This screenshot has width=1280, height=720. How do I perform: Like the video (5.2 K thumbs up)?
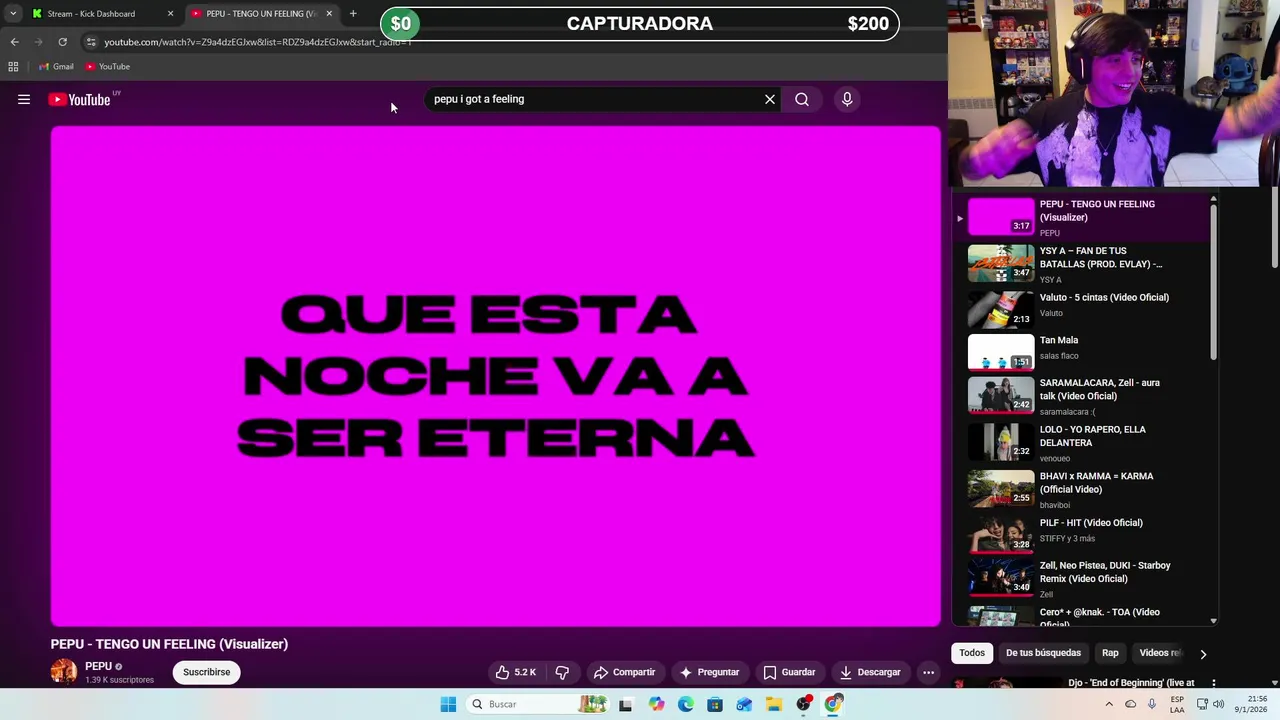click(516, 672)
